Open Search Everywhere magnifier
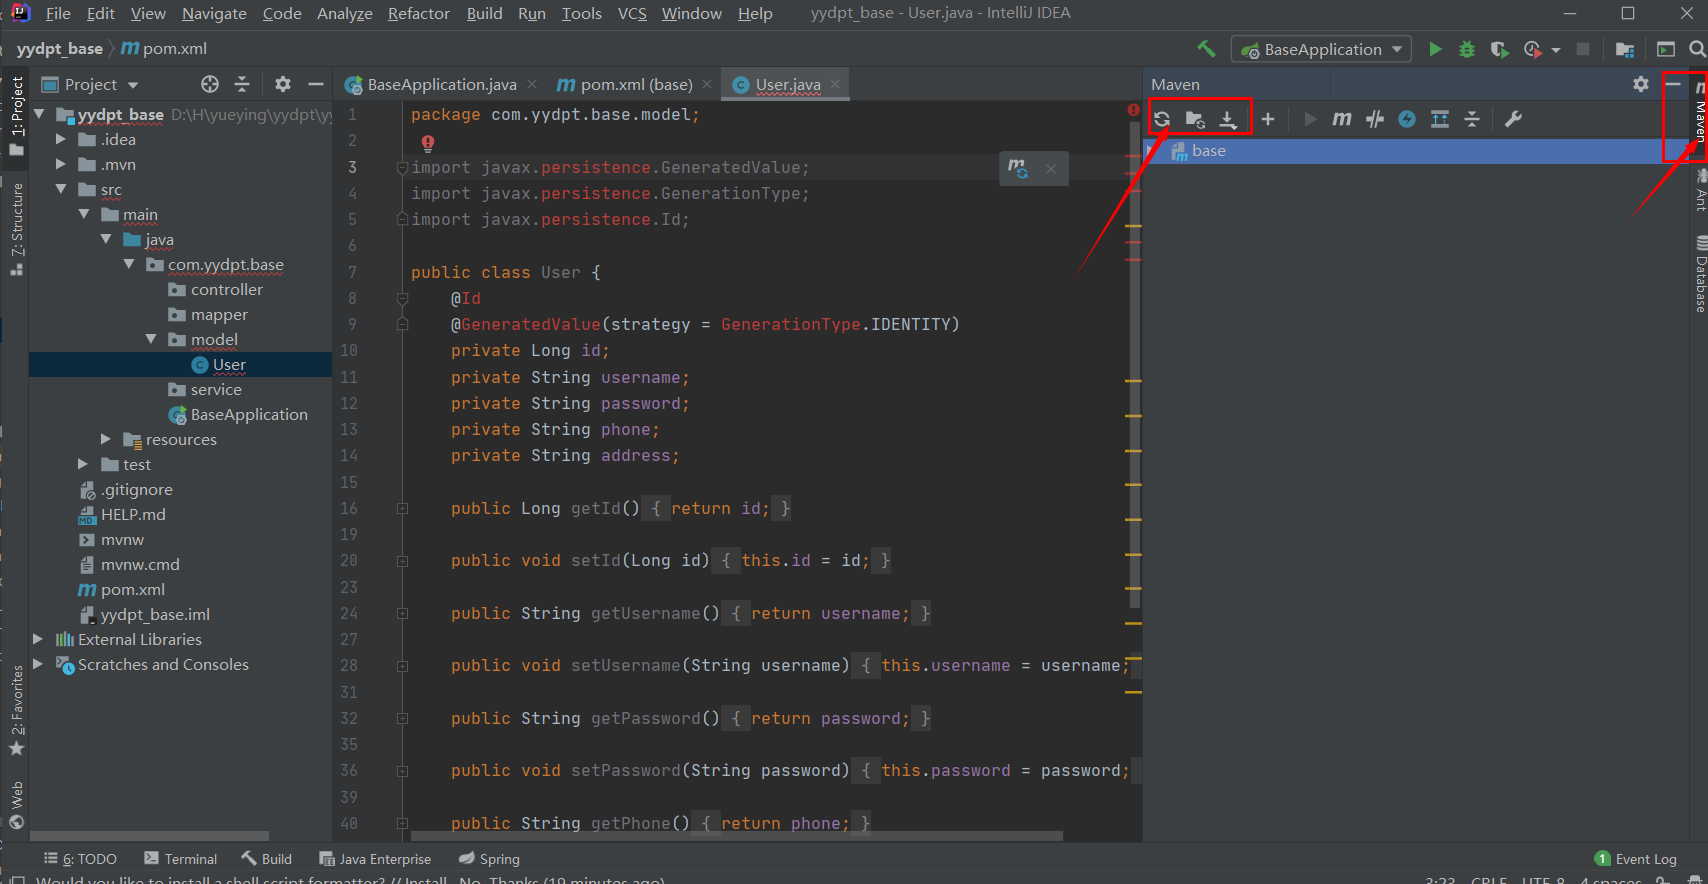The image size is (1708, 884). tap(1697, 49)
